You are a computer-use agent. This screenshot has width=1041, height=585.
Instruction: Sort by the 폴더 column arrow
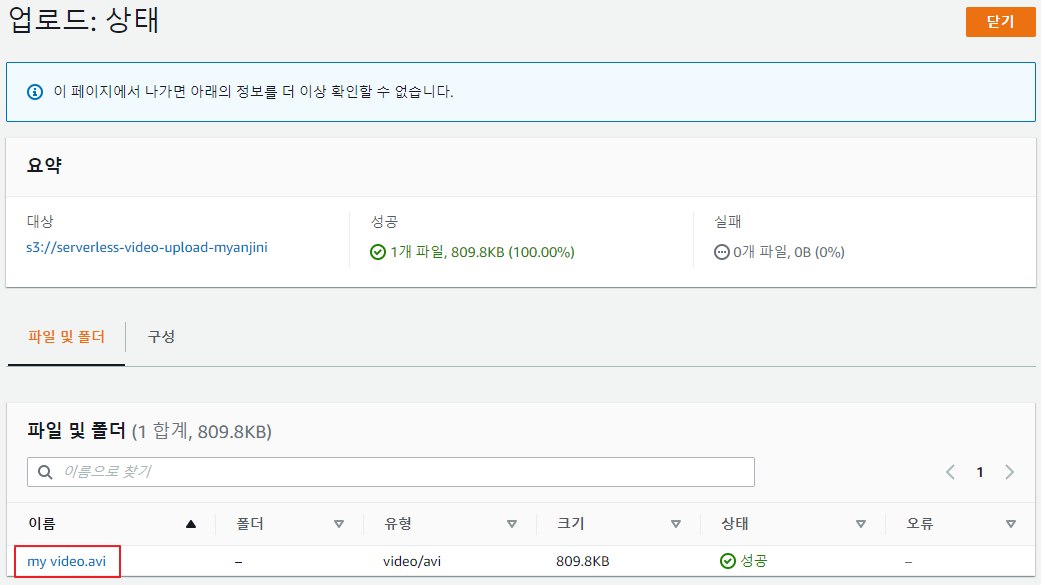pyautogui.click(x=339, y=524)
